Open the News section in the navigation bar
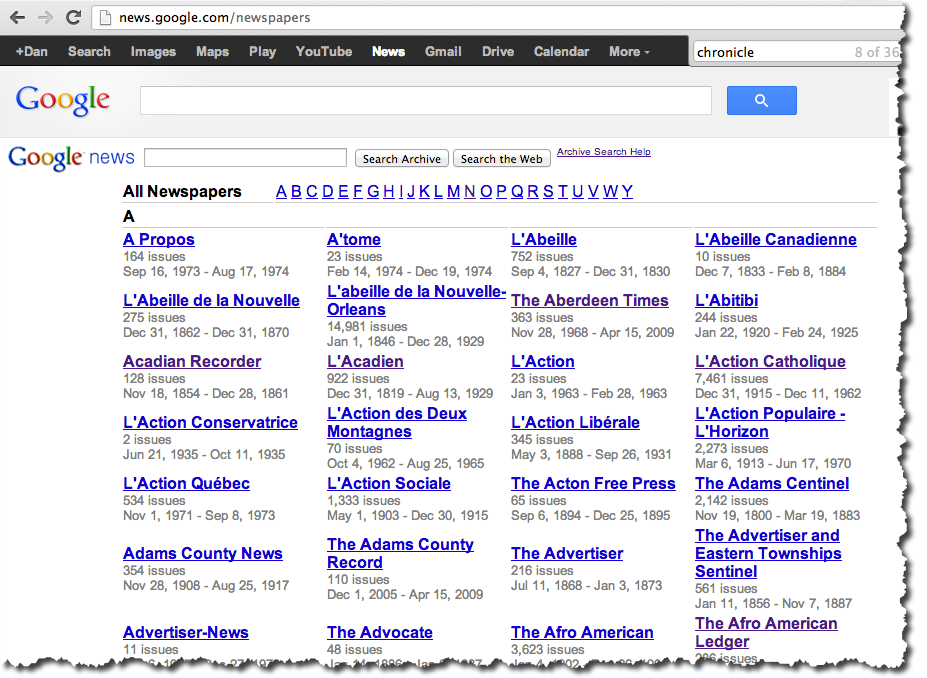Screen dimensions: 927x678 [x=388, y=51]
